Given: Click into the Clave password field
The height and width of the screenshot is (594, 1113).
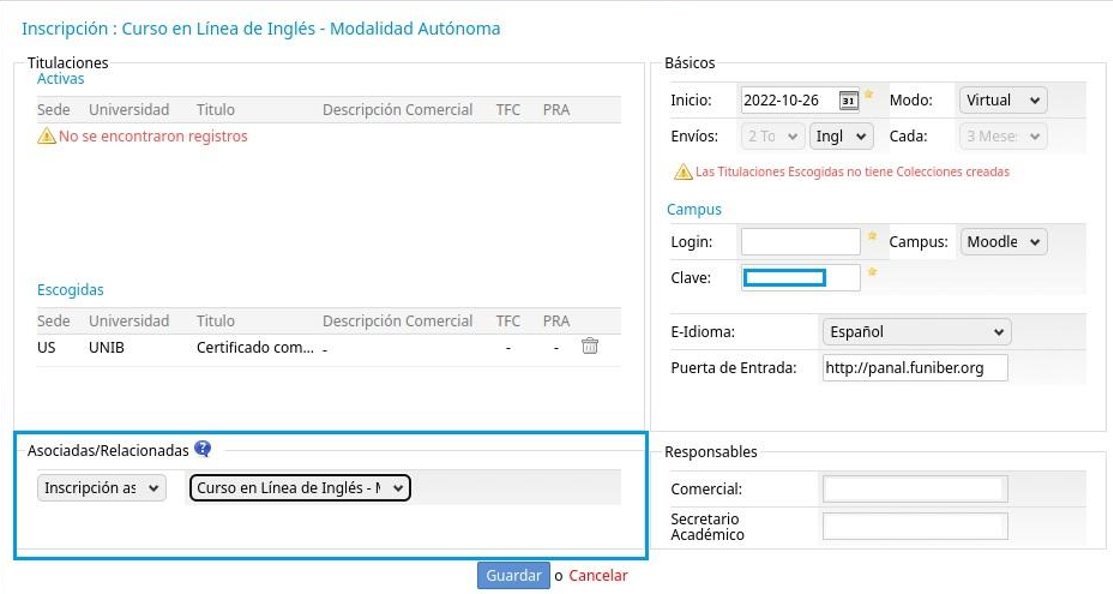Looking at the screenshot, I should click(800, 277).
